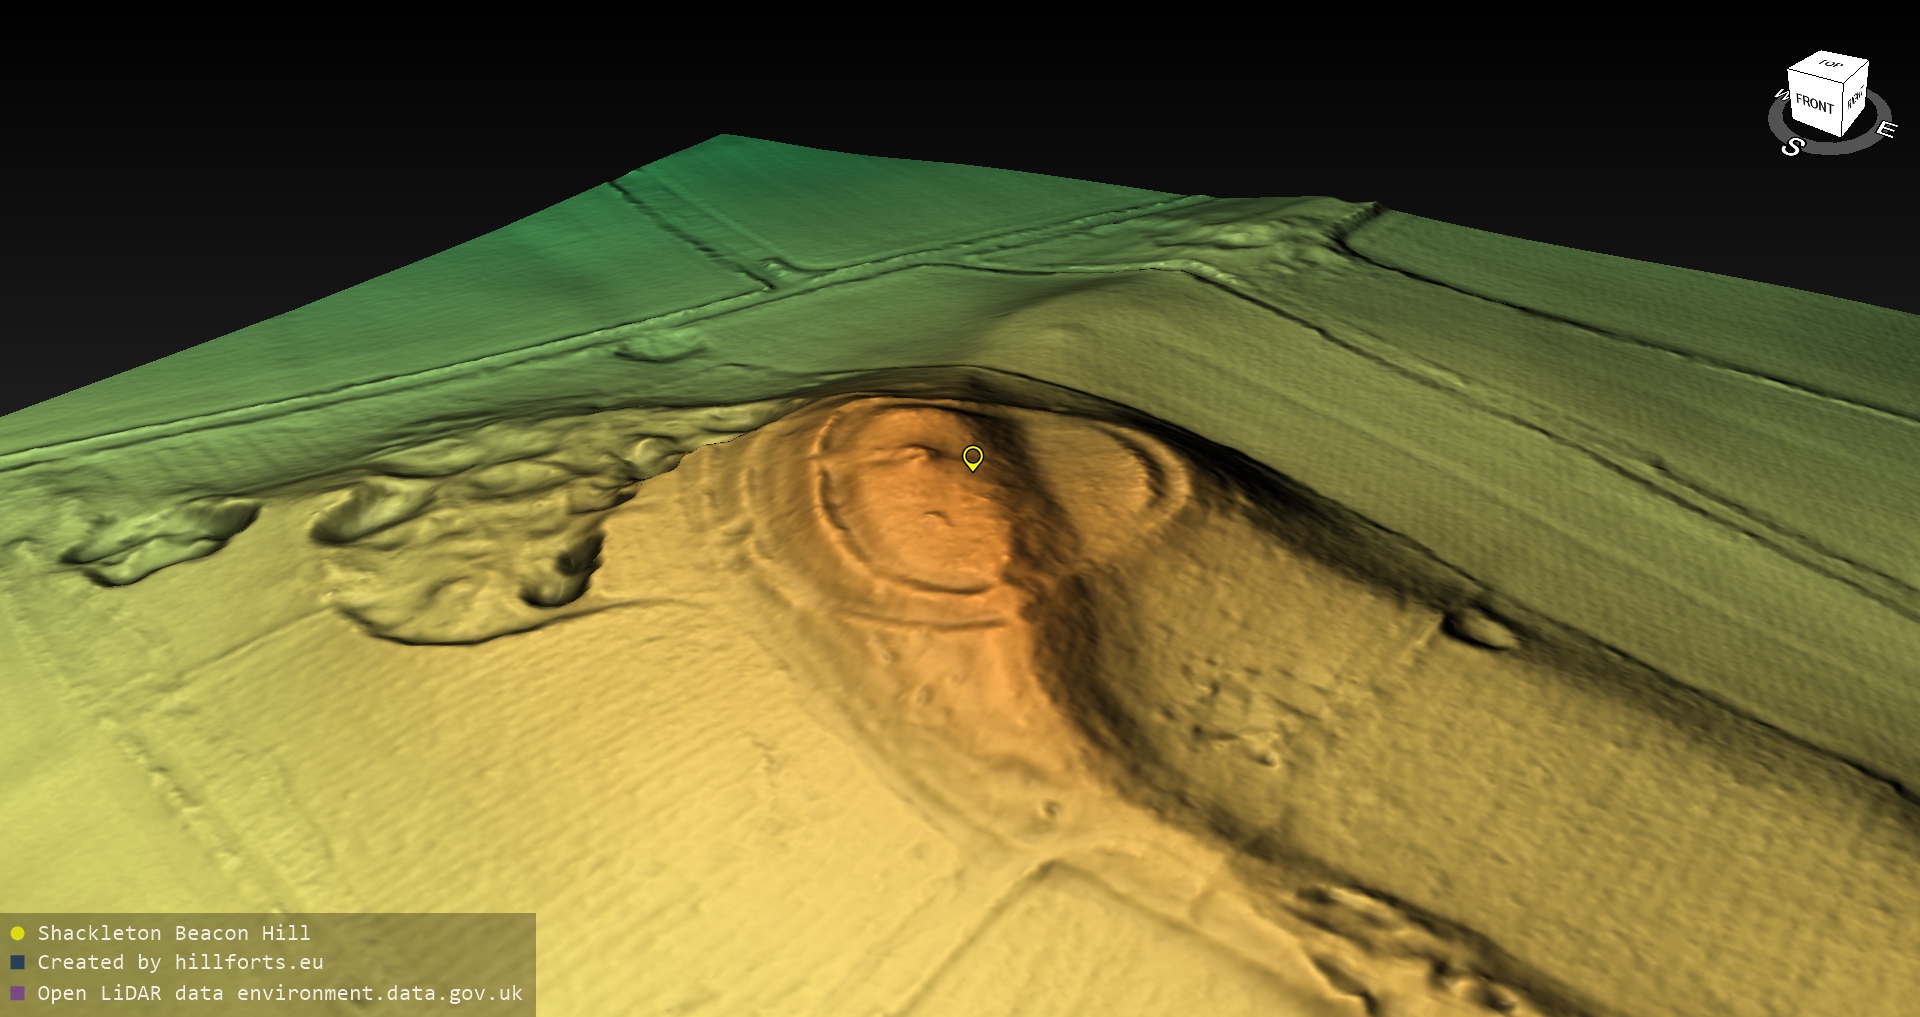Viewport: 1920px width, 1017px height.
Task: Click the TOP face of the navigation cube
Action: click(1830, 64)
